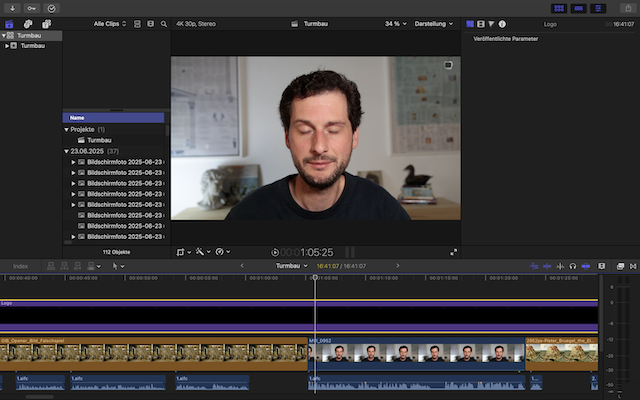Collapse the 23.06.2025 date group
This screenshot has height=400, width=640.
(66, 151)
